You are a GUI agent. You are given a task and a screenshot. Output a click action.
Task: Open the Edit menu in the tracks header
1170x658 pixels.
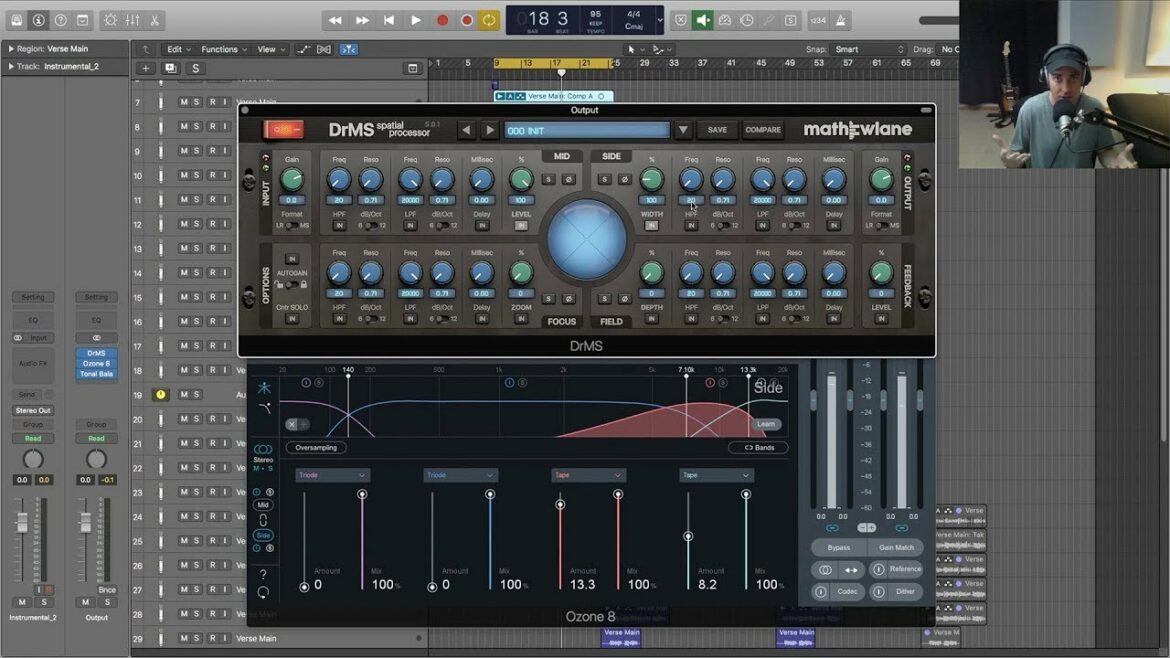(x=176, y=48)
